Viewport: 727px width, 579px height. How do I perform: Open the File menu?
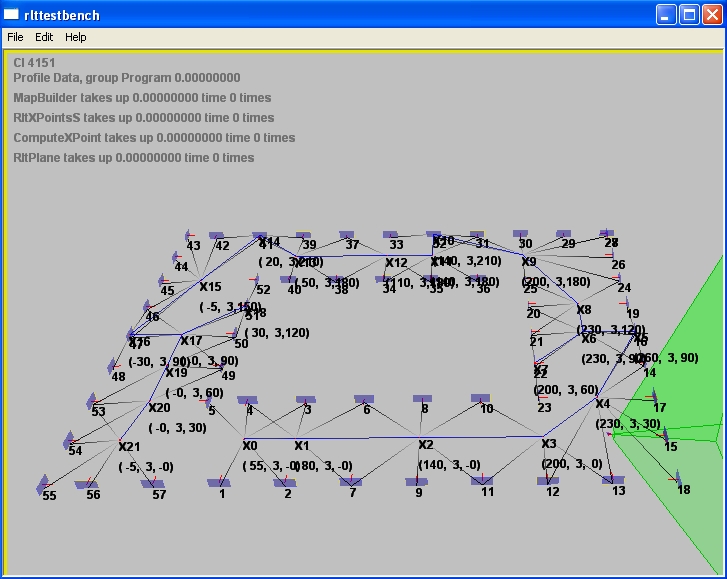[x=15, y=37]
